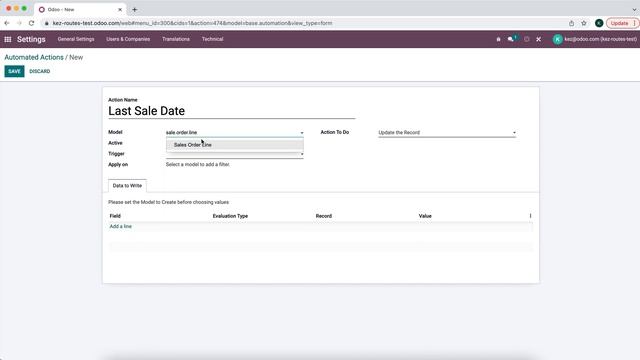
Task: Open Translations menu
Action: coord(176,39)
